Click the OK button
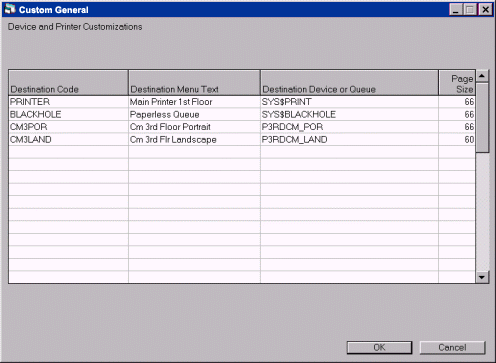Screen dimensions: 496x363 (x=379, y=348)
